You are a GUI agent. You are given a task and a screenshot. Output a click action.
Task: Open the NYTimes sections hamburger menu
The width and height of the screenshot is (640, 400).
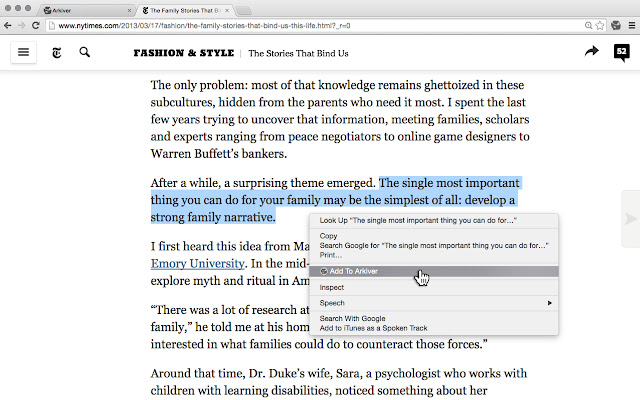coord(24,52)
